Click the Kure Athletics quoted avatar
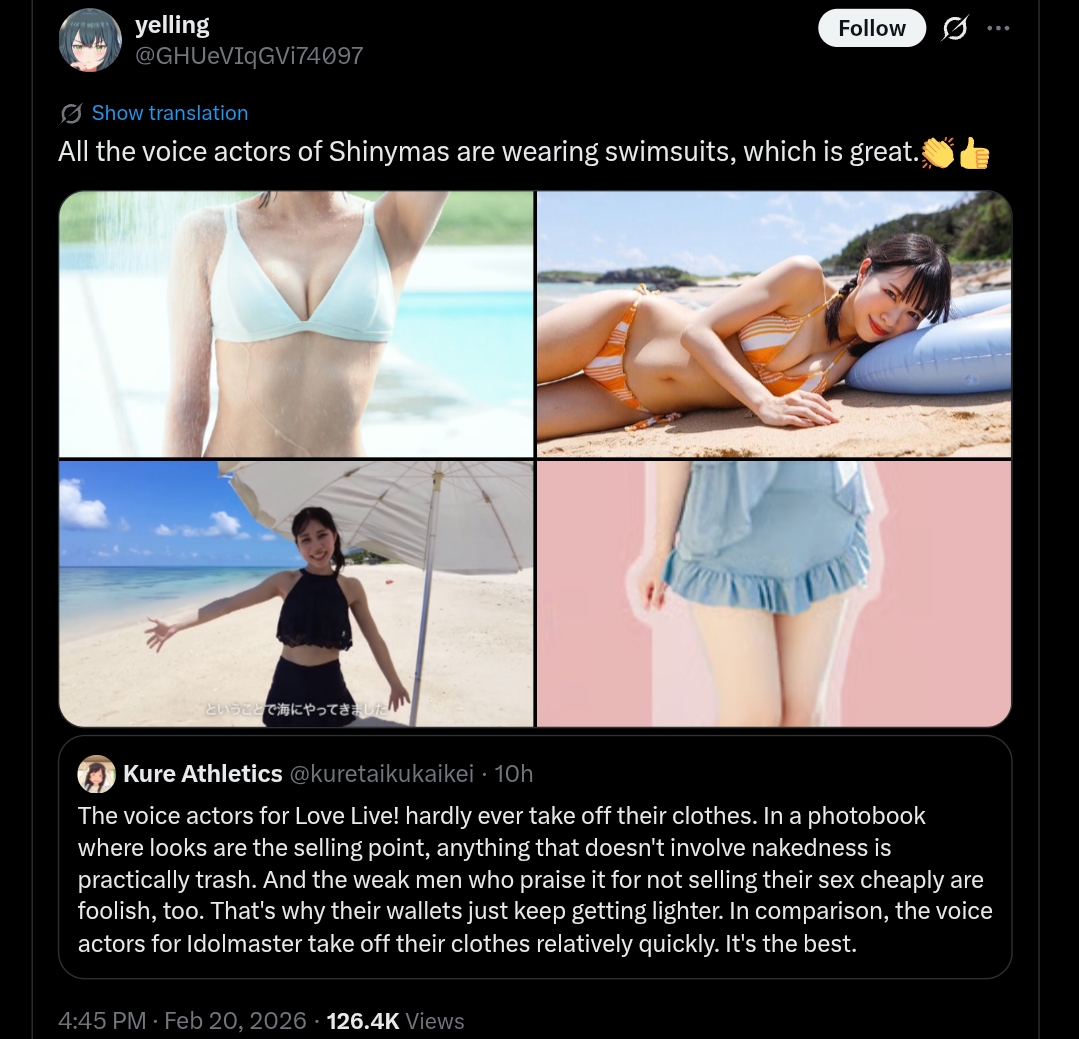 coord(96,774)
